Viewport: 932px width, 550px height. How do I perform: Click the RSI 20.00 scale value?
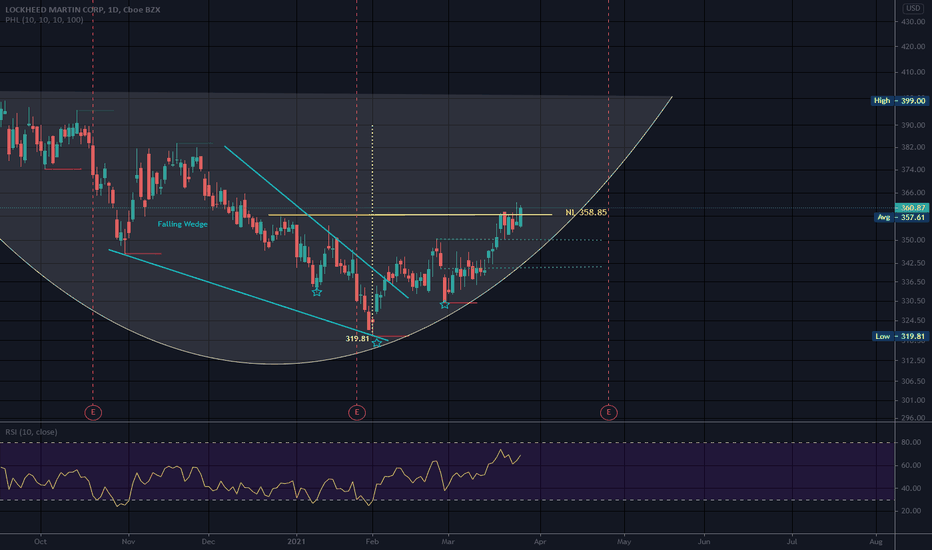tap(911, 510)
